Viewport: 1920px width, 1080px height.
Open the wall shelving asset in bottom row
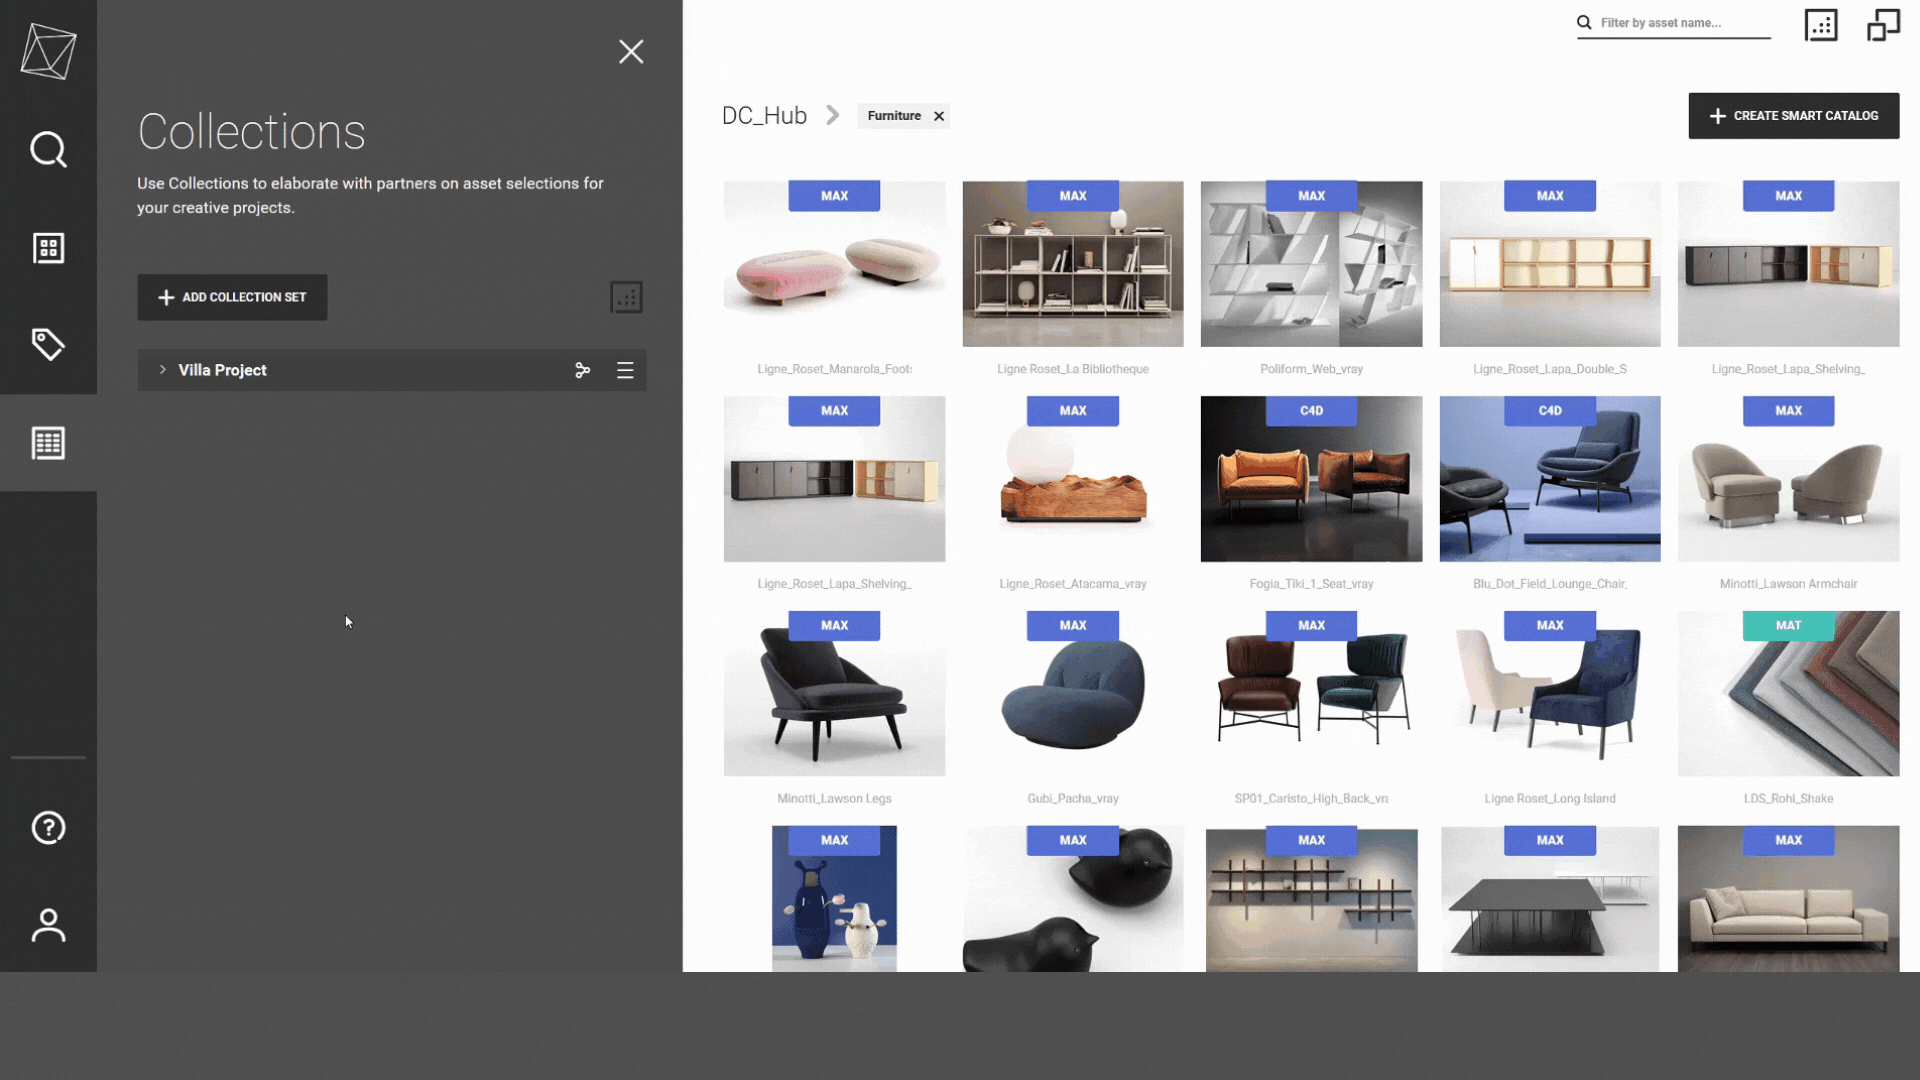(x=1311, y=899)
